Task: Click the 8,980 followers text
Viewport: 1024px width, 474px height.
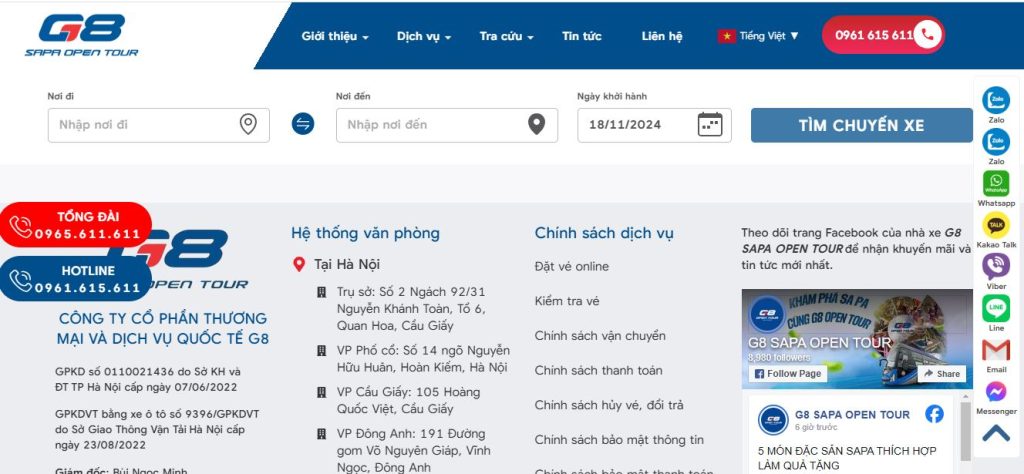Action: tap(779, 357)
